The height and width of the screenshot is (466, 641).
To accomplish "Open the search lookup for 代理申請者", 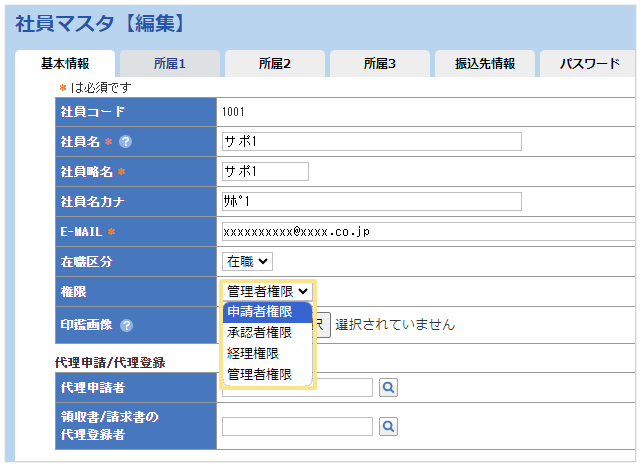I will tap(389, 387).
